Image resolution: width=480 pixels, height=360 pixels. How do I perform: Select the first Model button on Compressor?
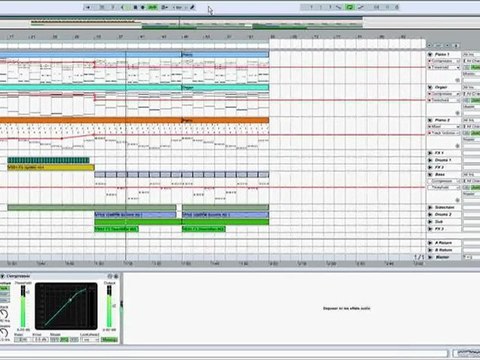[55, 340]
